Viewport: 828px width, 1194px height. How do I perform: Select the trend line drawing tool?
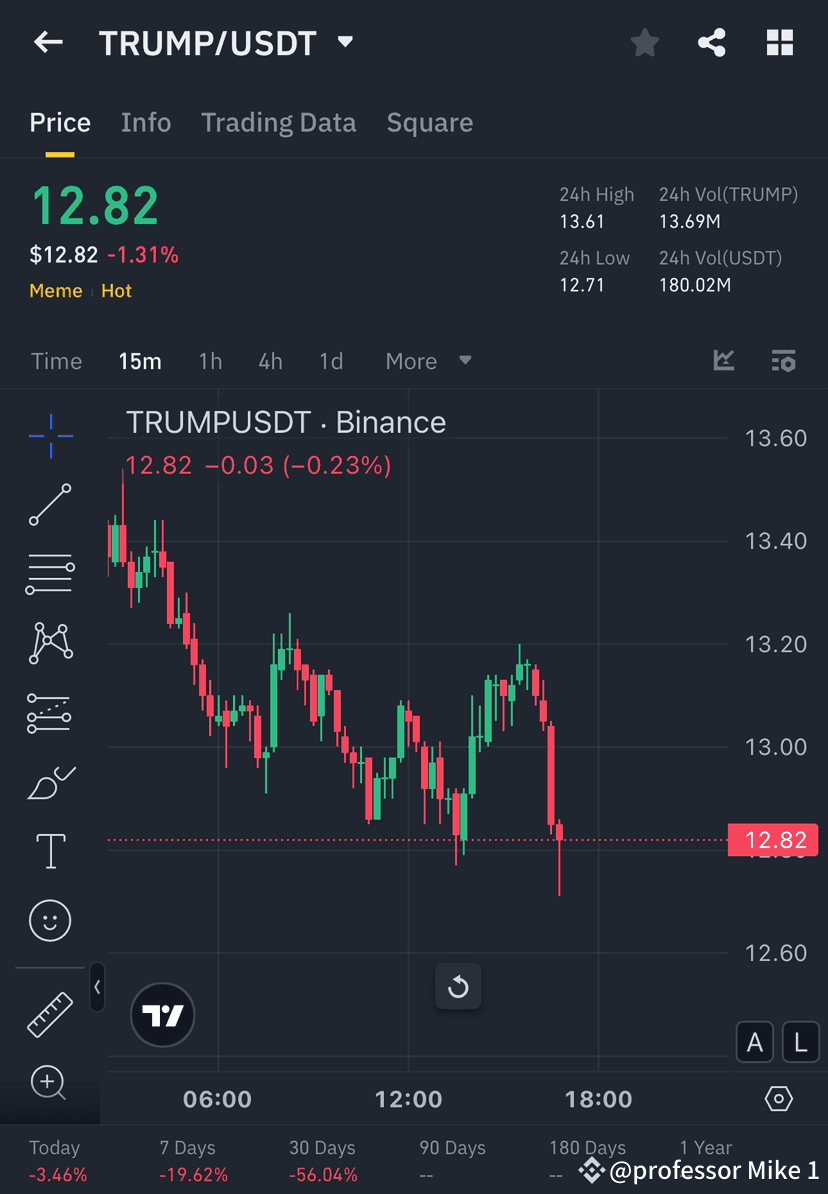[50, 505]
